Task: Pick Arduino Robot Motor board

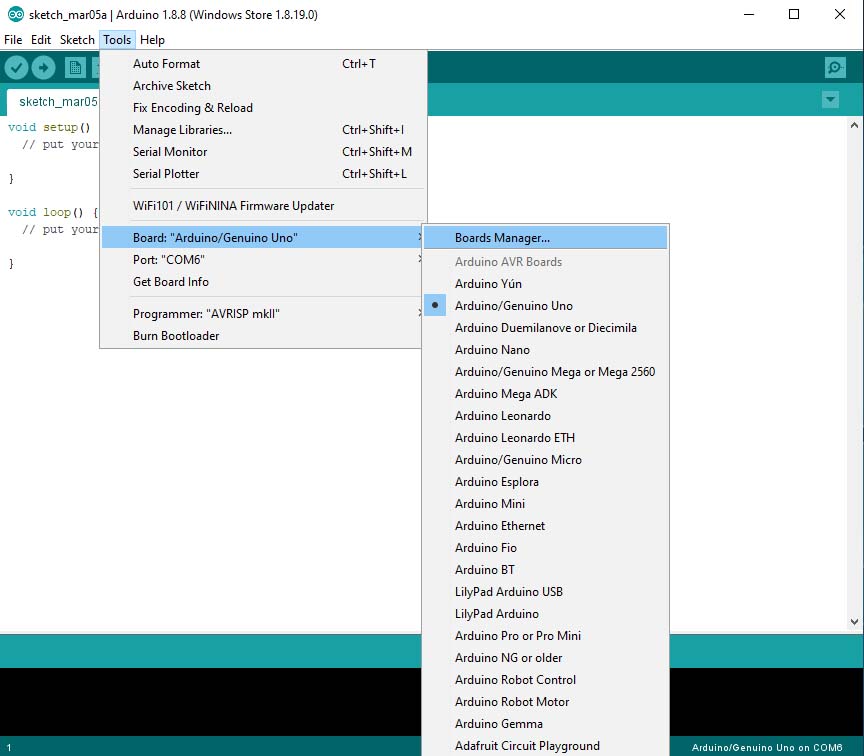Action: (x=546, y=702)
